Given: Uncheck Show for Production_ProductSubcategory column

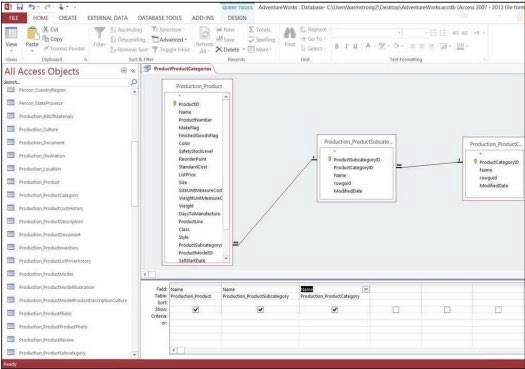Looking at the screenshot, I should (260, 310).
